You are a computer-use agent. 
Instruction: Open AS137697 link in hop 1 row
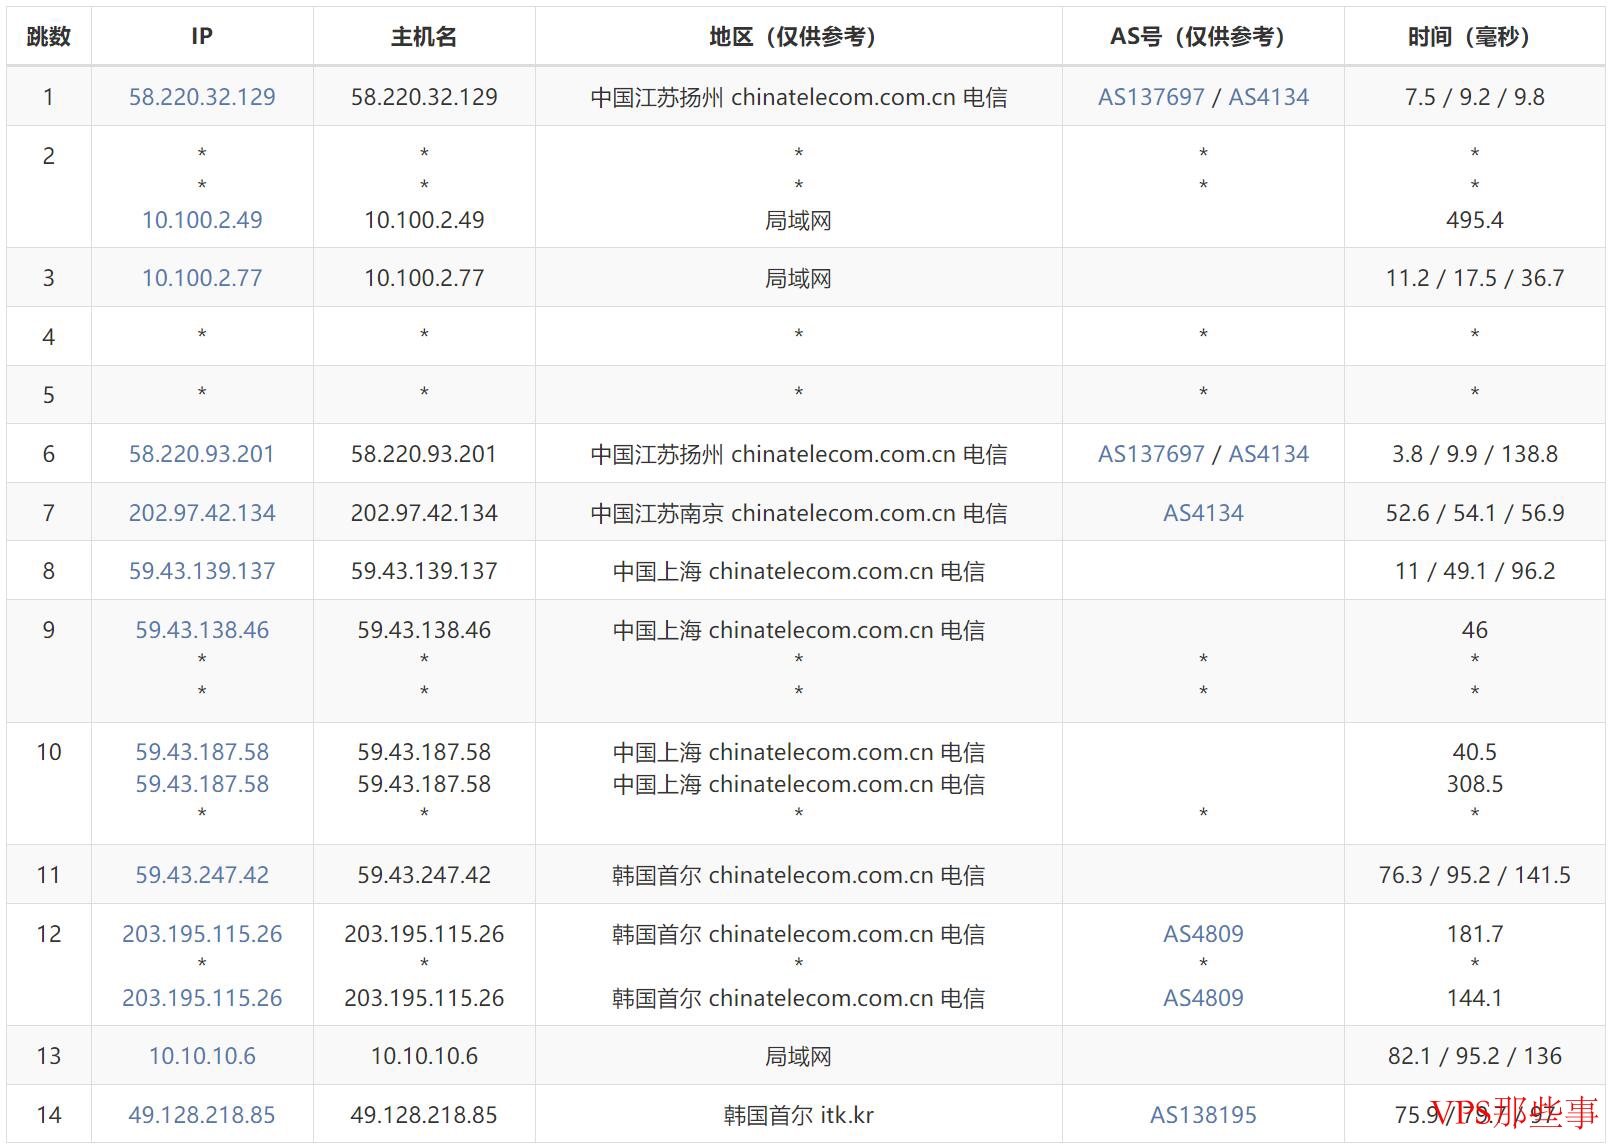pos(1151,97)
